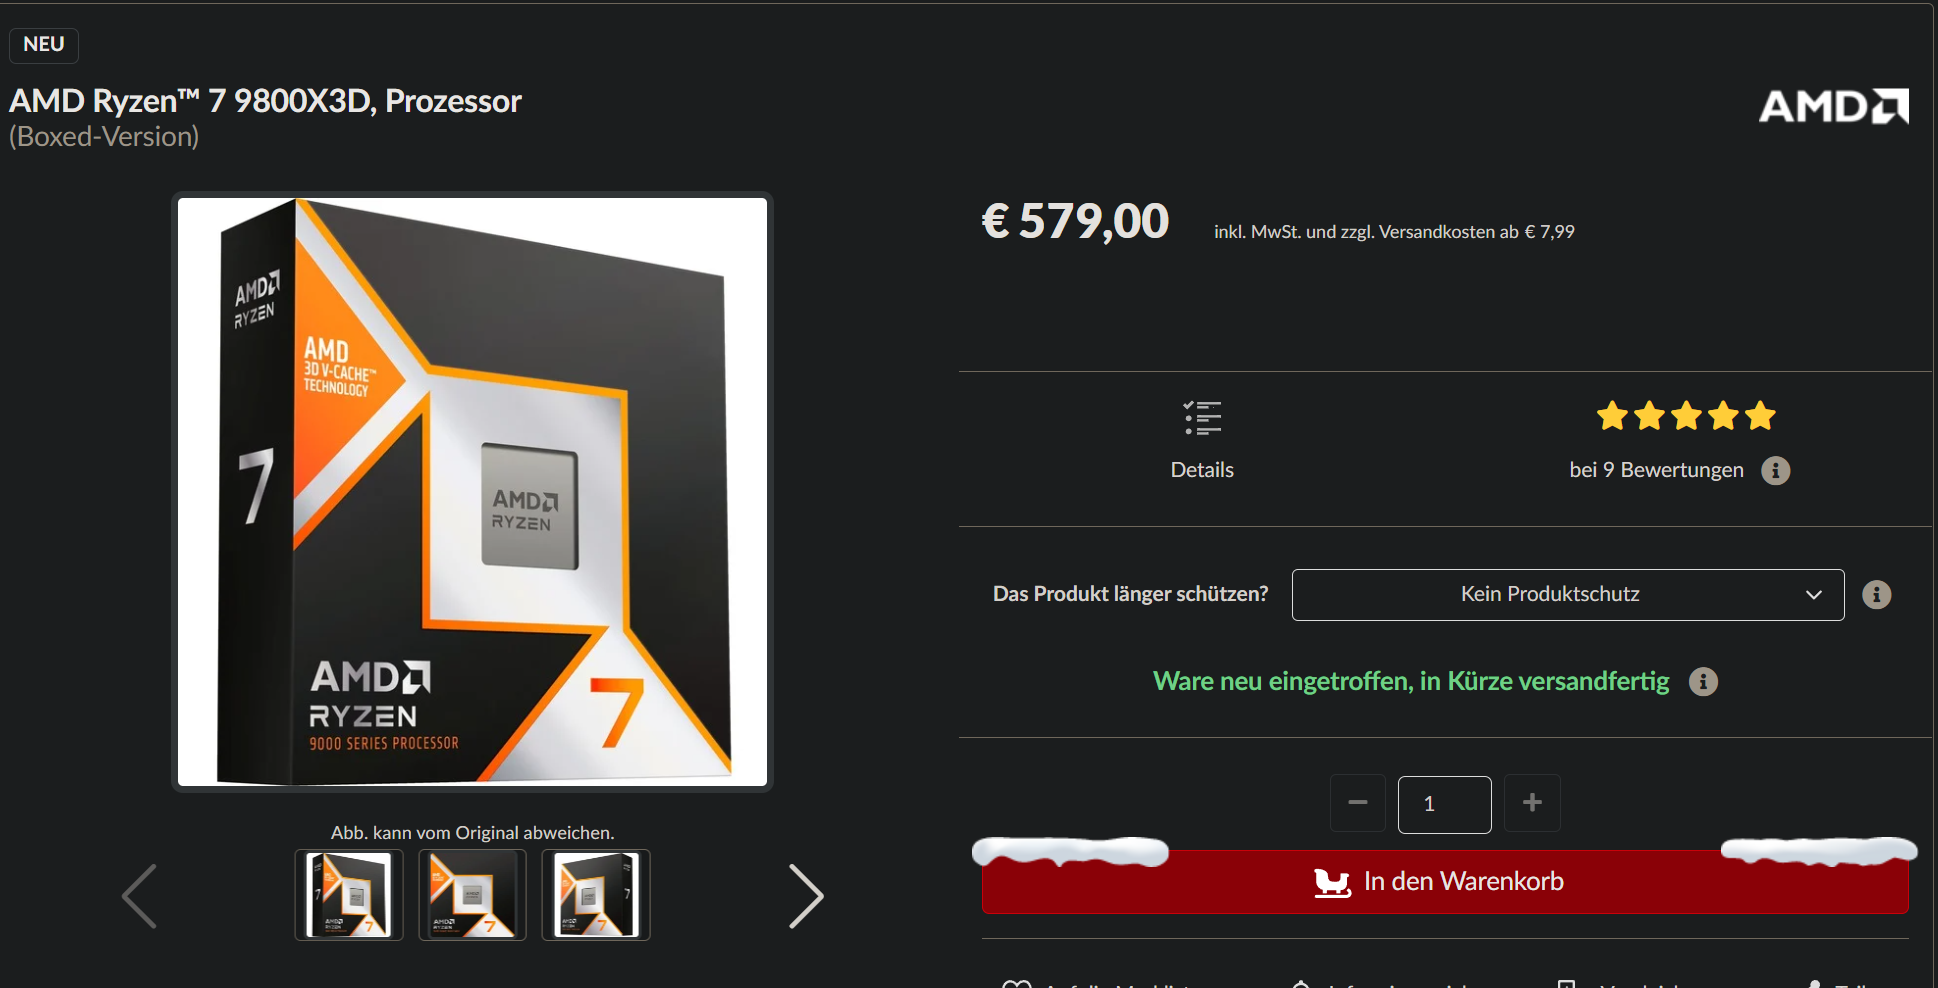Screen dimensions: 1938x988
Task: Add product via In den Warenkorb
Action: (x=1445, y=881)
